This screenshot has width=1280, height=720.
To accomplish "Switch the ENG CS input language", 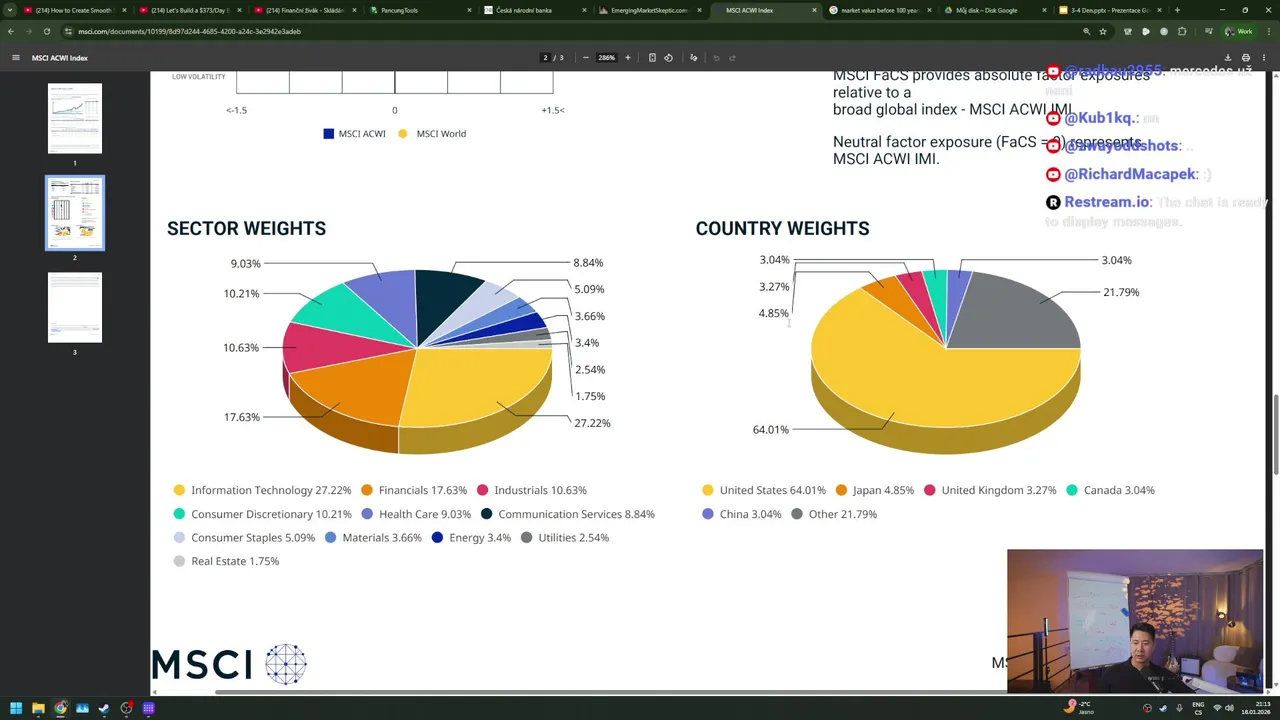I will pyautogui.click(x=1198, y=708).
